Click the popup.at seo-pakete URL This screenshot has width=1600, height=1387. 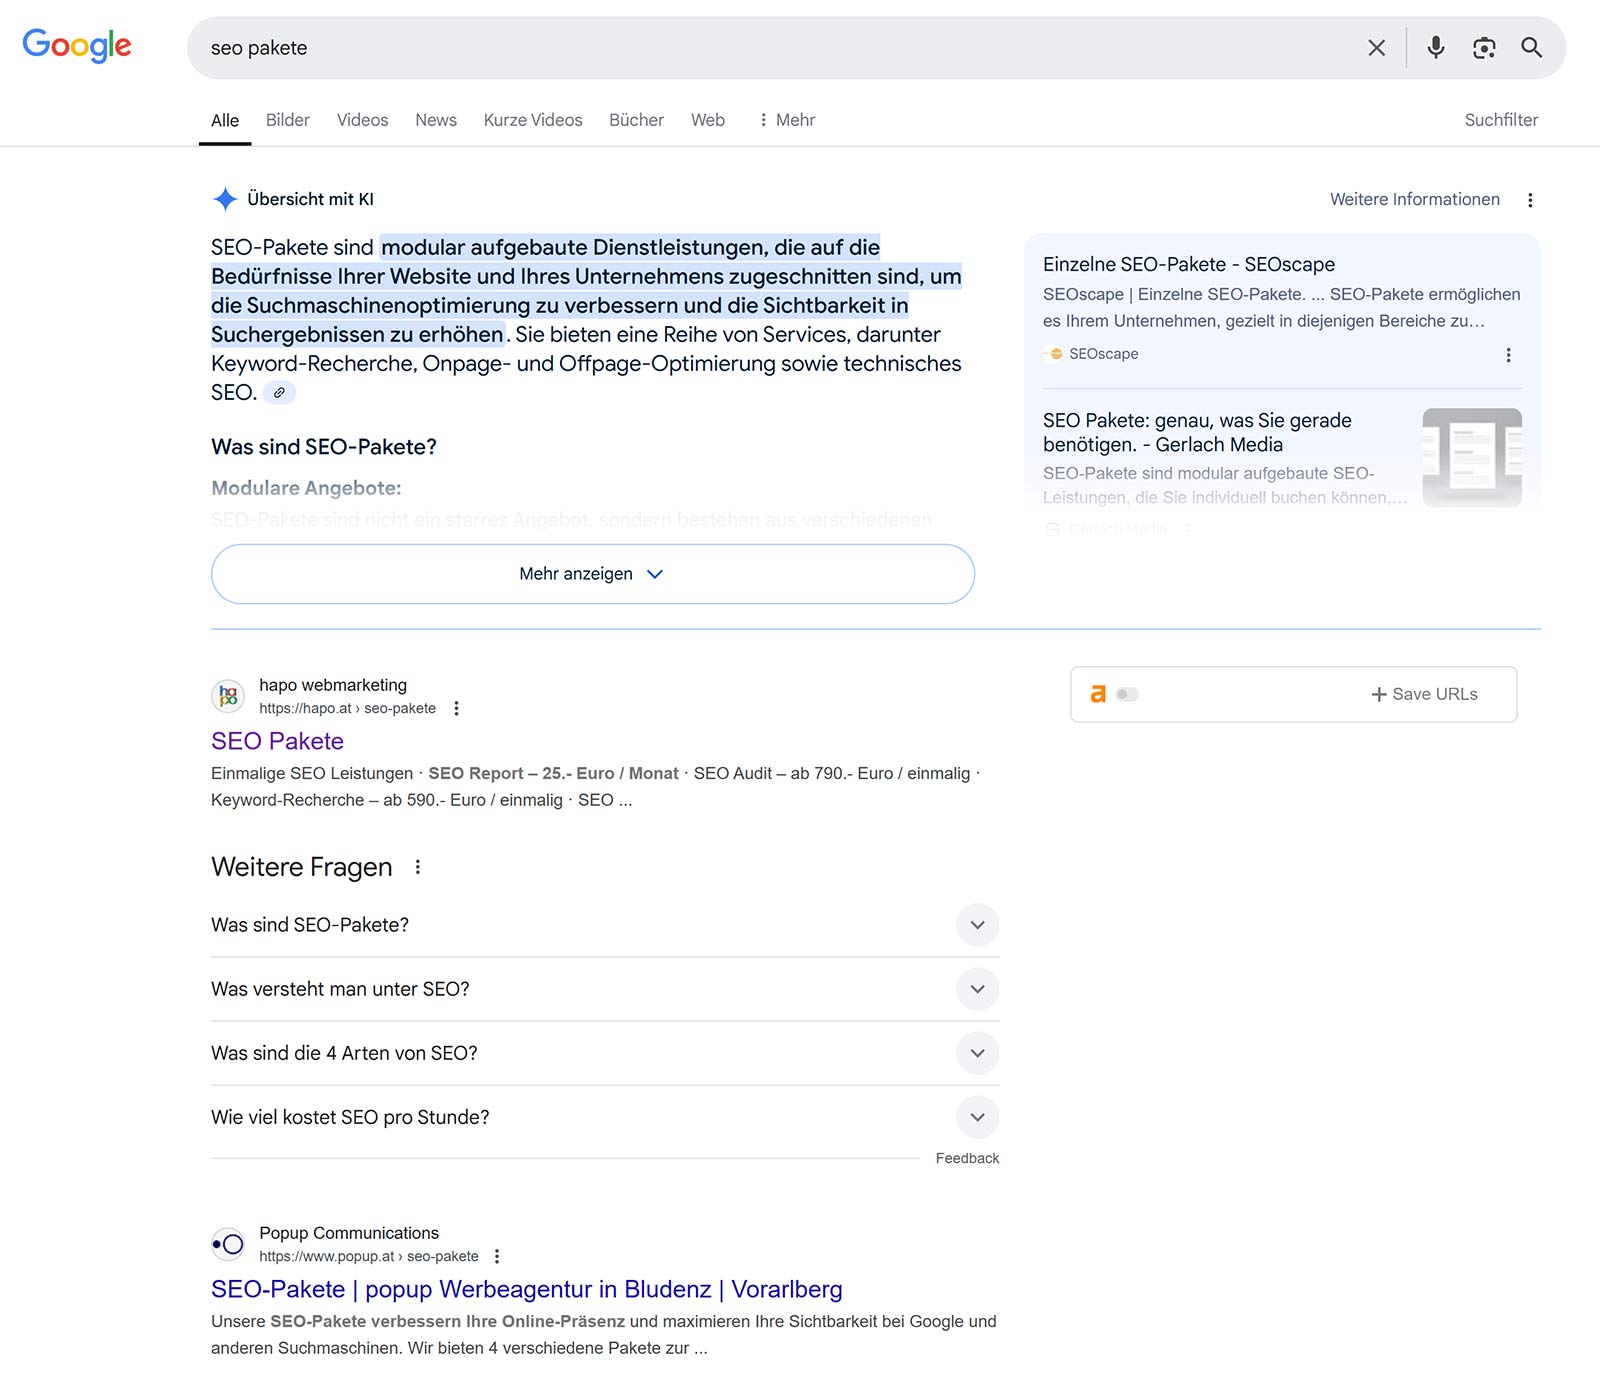coord(369,1256)
